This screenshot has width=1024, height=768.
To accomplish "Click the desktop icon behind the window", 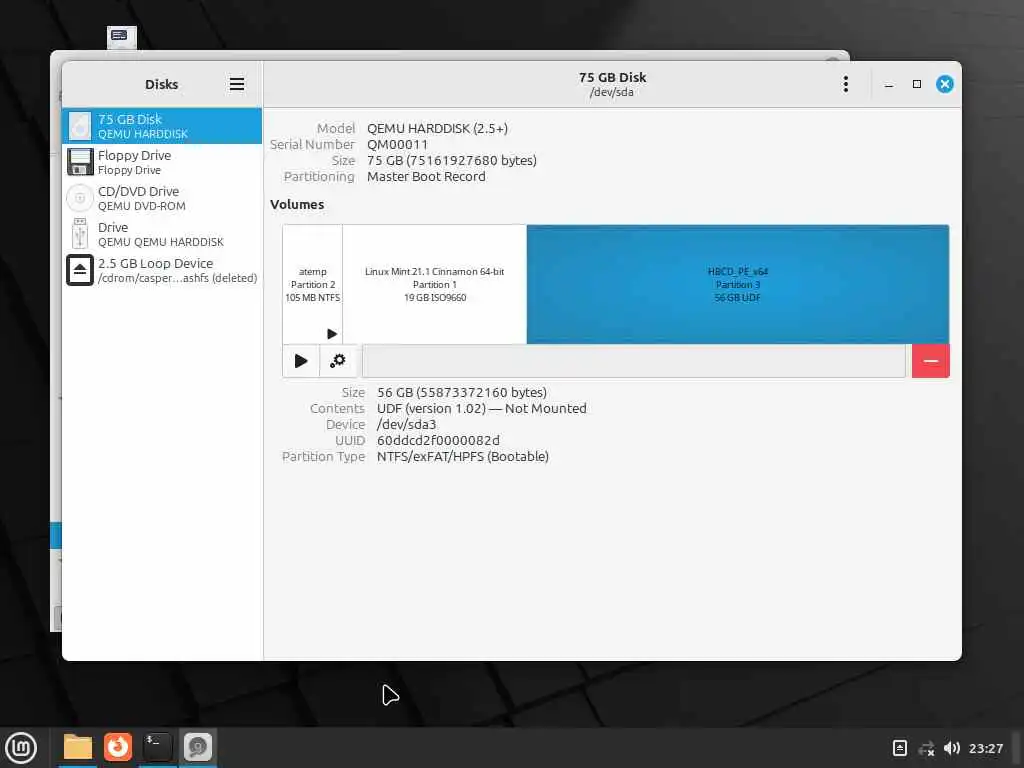I will 121,37.
